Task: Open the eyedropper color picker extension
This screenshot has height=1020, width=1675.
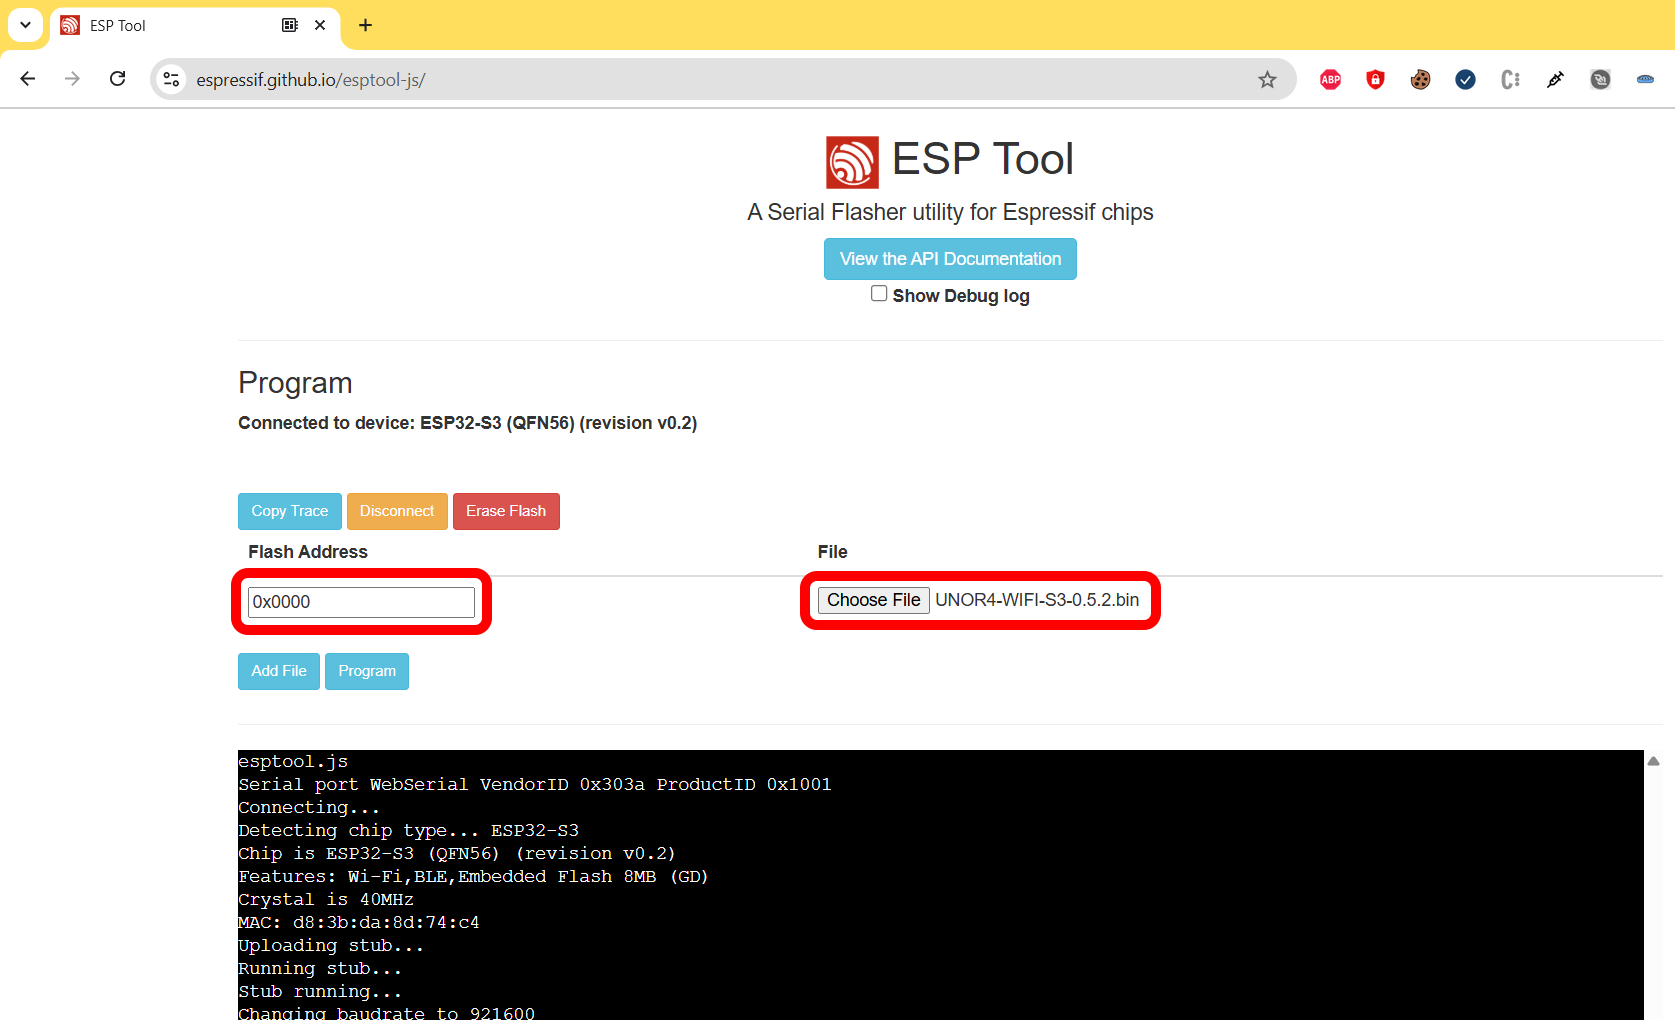Action: pyautogui.click(x=1555, y=80)
